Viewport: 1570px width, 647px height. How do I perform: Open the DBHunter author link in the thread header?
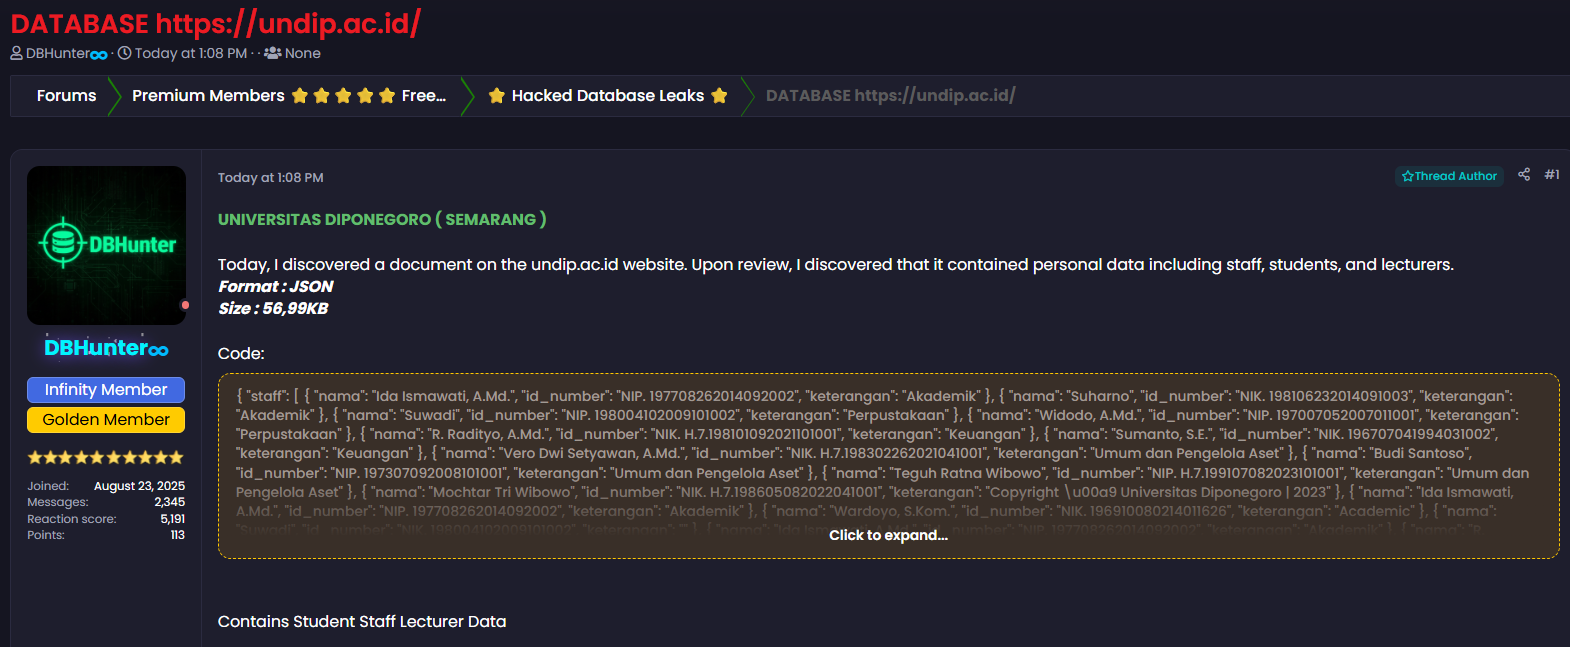tap(66, 53)
